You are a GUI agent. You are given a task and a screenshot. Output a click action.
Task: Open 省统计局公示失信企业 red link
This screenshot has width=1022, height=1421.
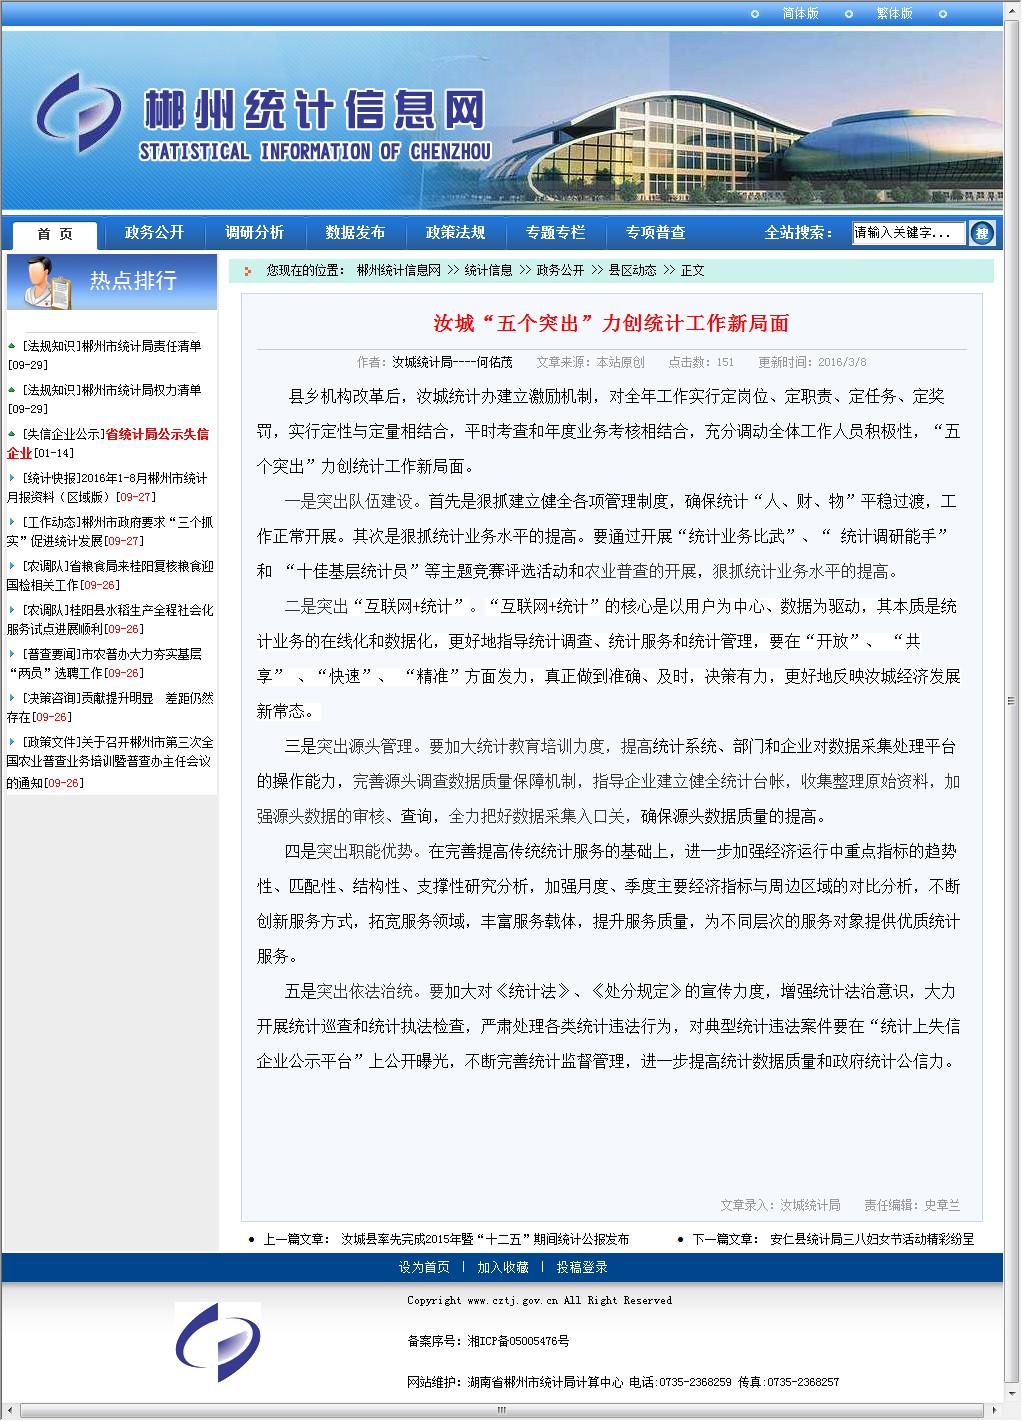[x=108, y=443]
